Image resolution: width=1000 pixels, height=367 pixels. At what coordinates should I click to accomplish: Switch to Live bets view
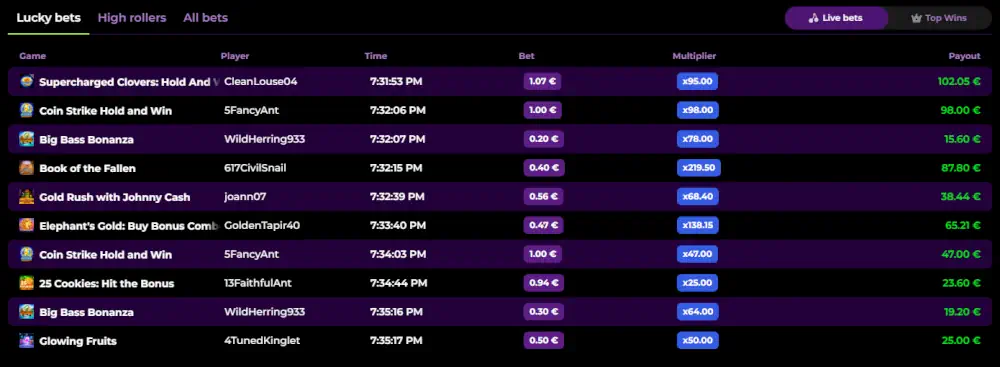tap(836, 18)
